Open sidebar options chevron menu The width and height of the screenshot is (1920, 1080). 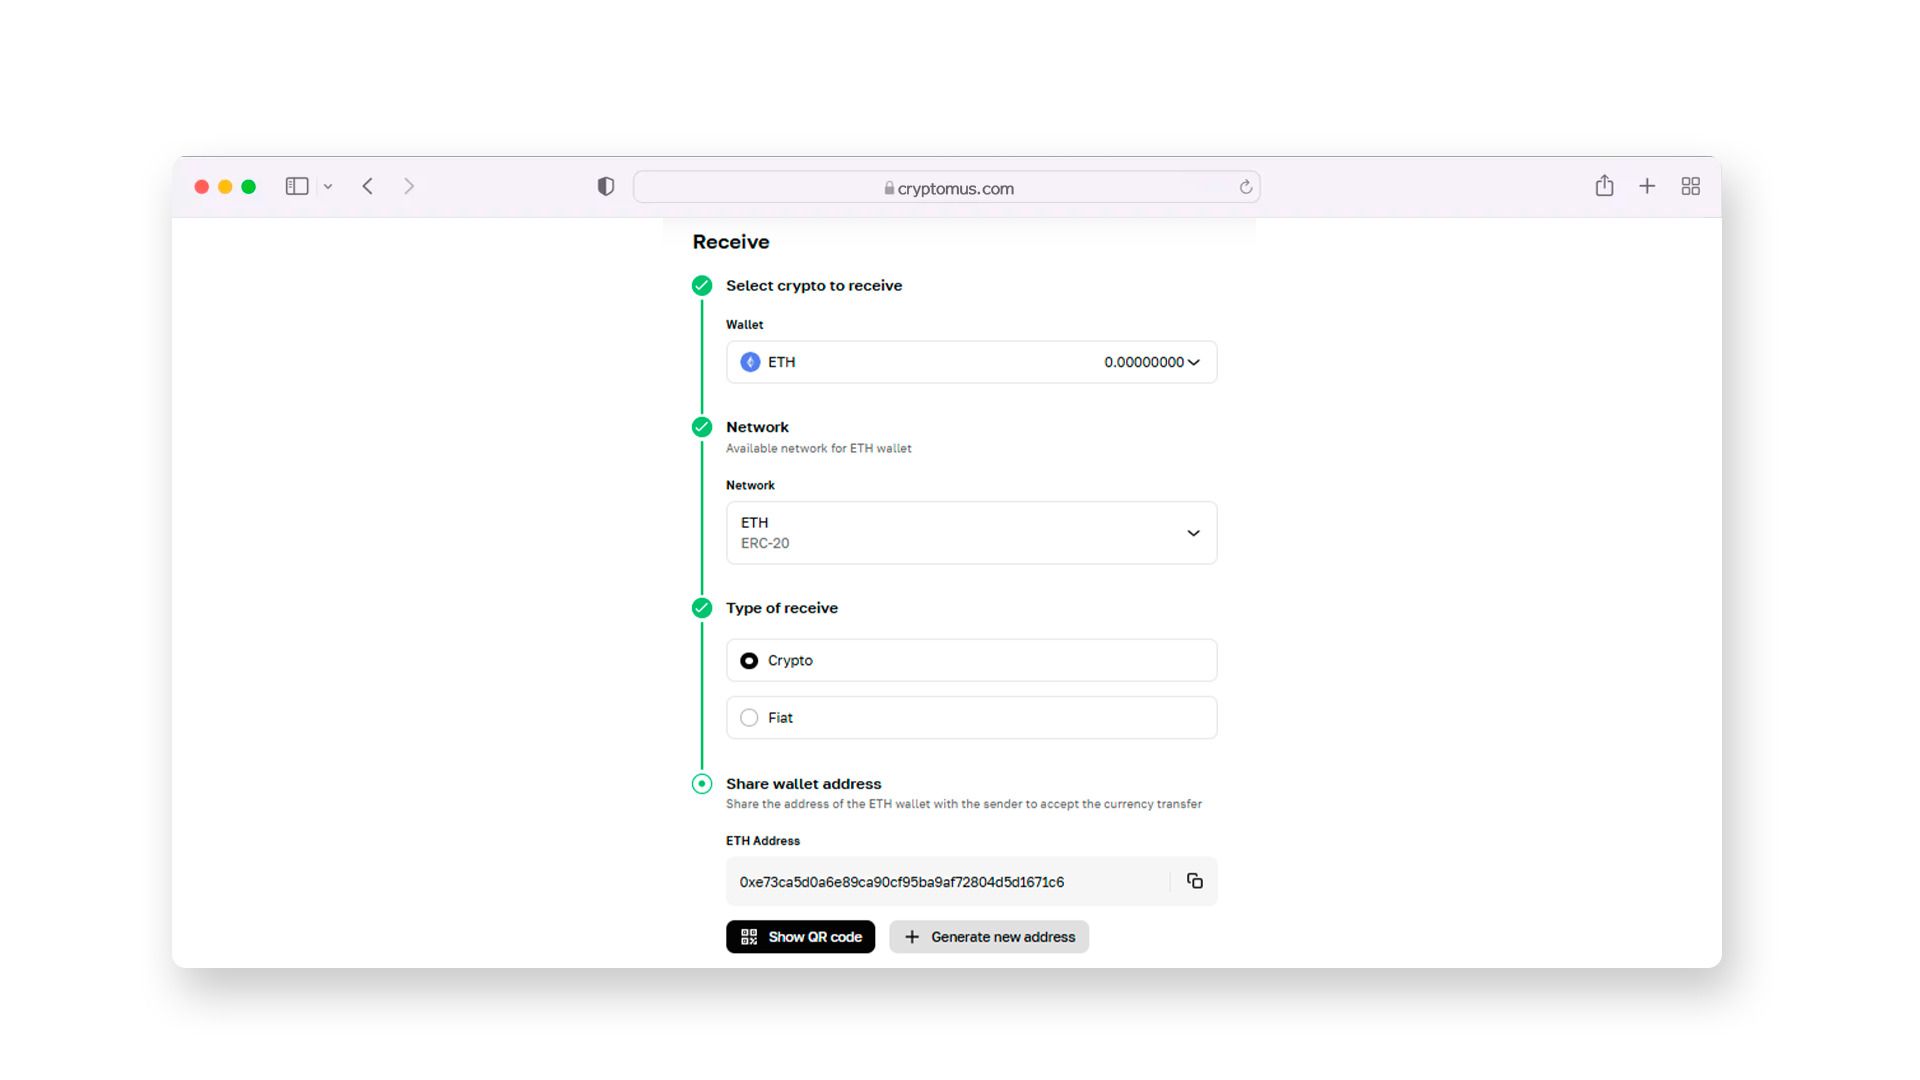[x=328, y=187]
